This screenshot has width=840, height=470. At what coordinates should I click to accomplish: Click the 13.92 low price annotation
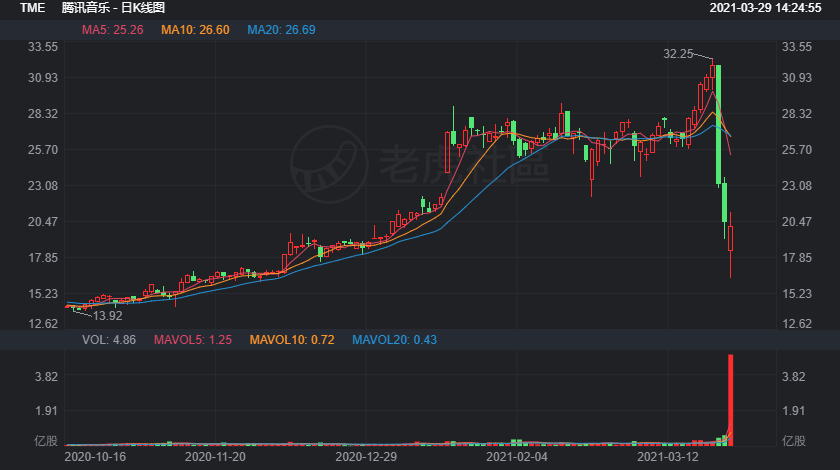click(x=108, y=316)
